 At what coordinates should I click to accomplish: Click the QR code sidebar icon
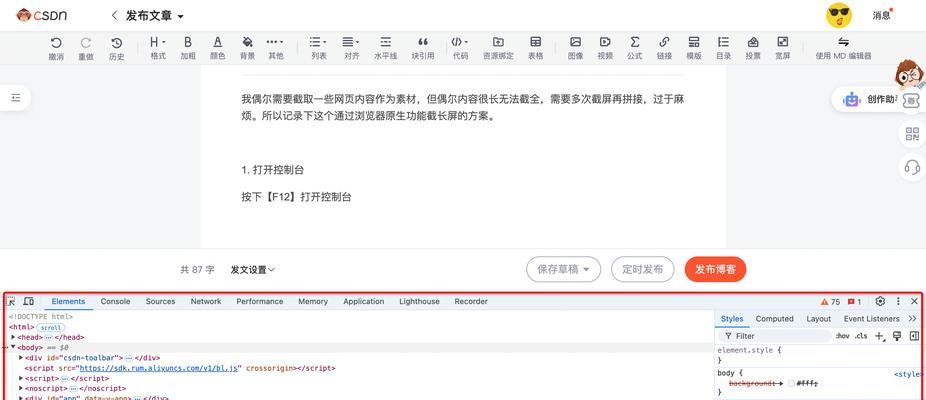[x=912, y=134]
